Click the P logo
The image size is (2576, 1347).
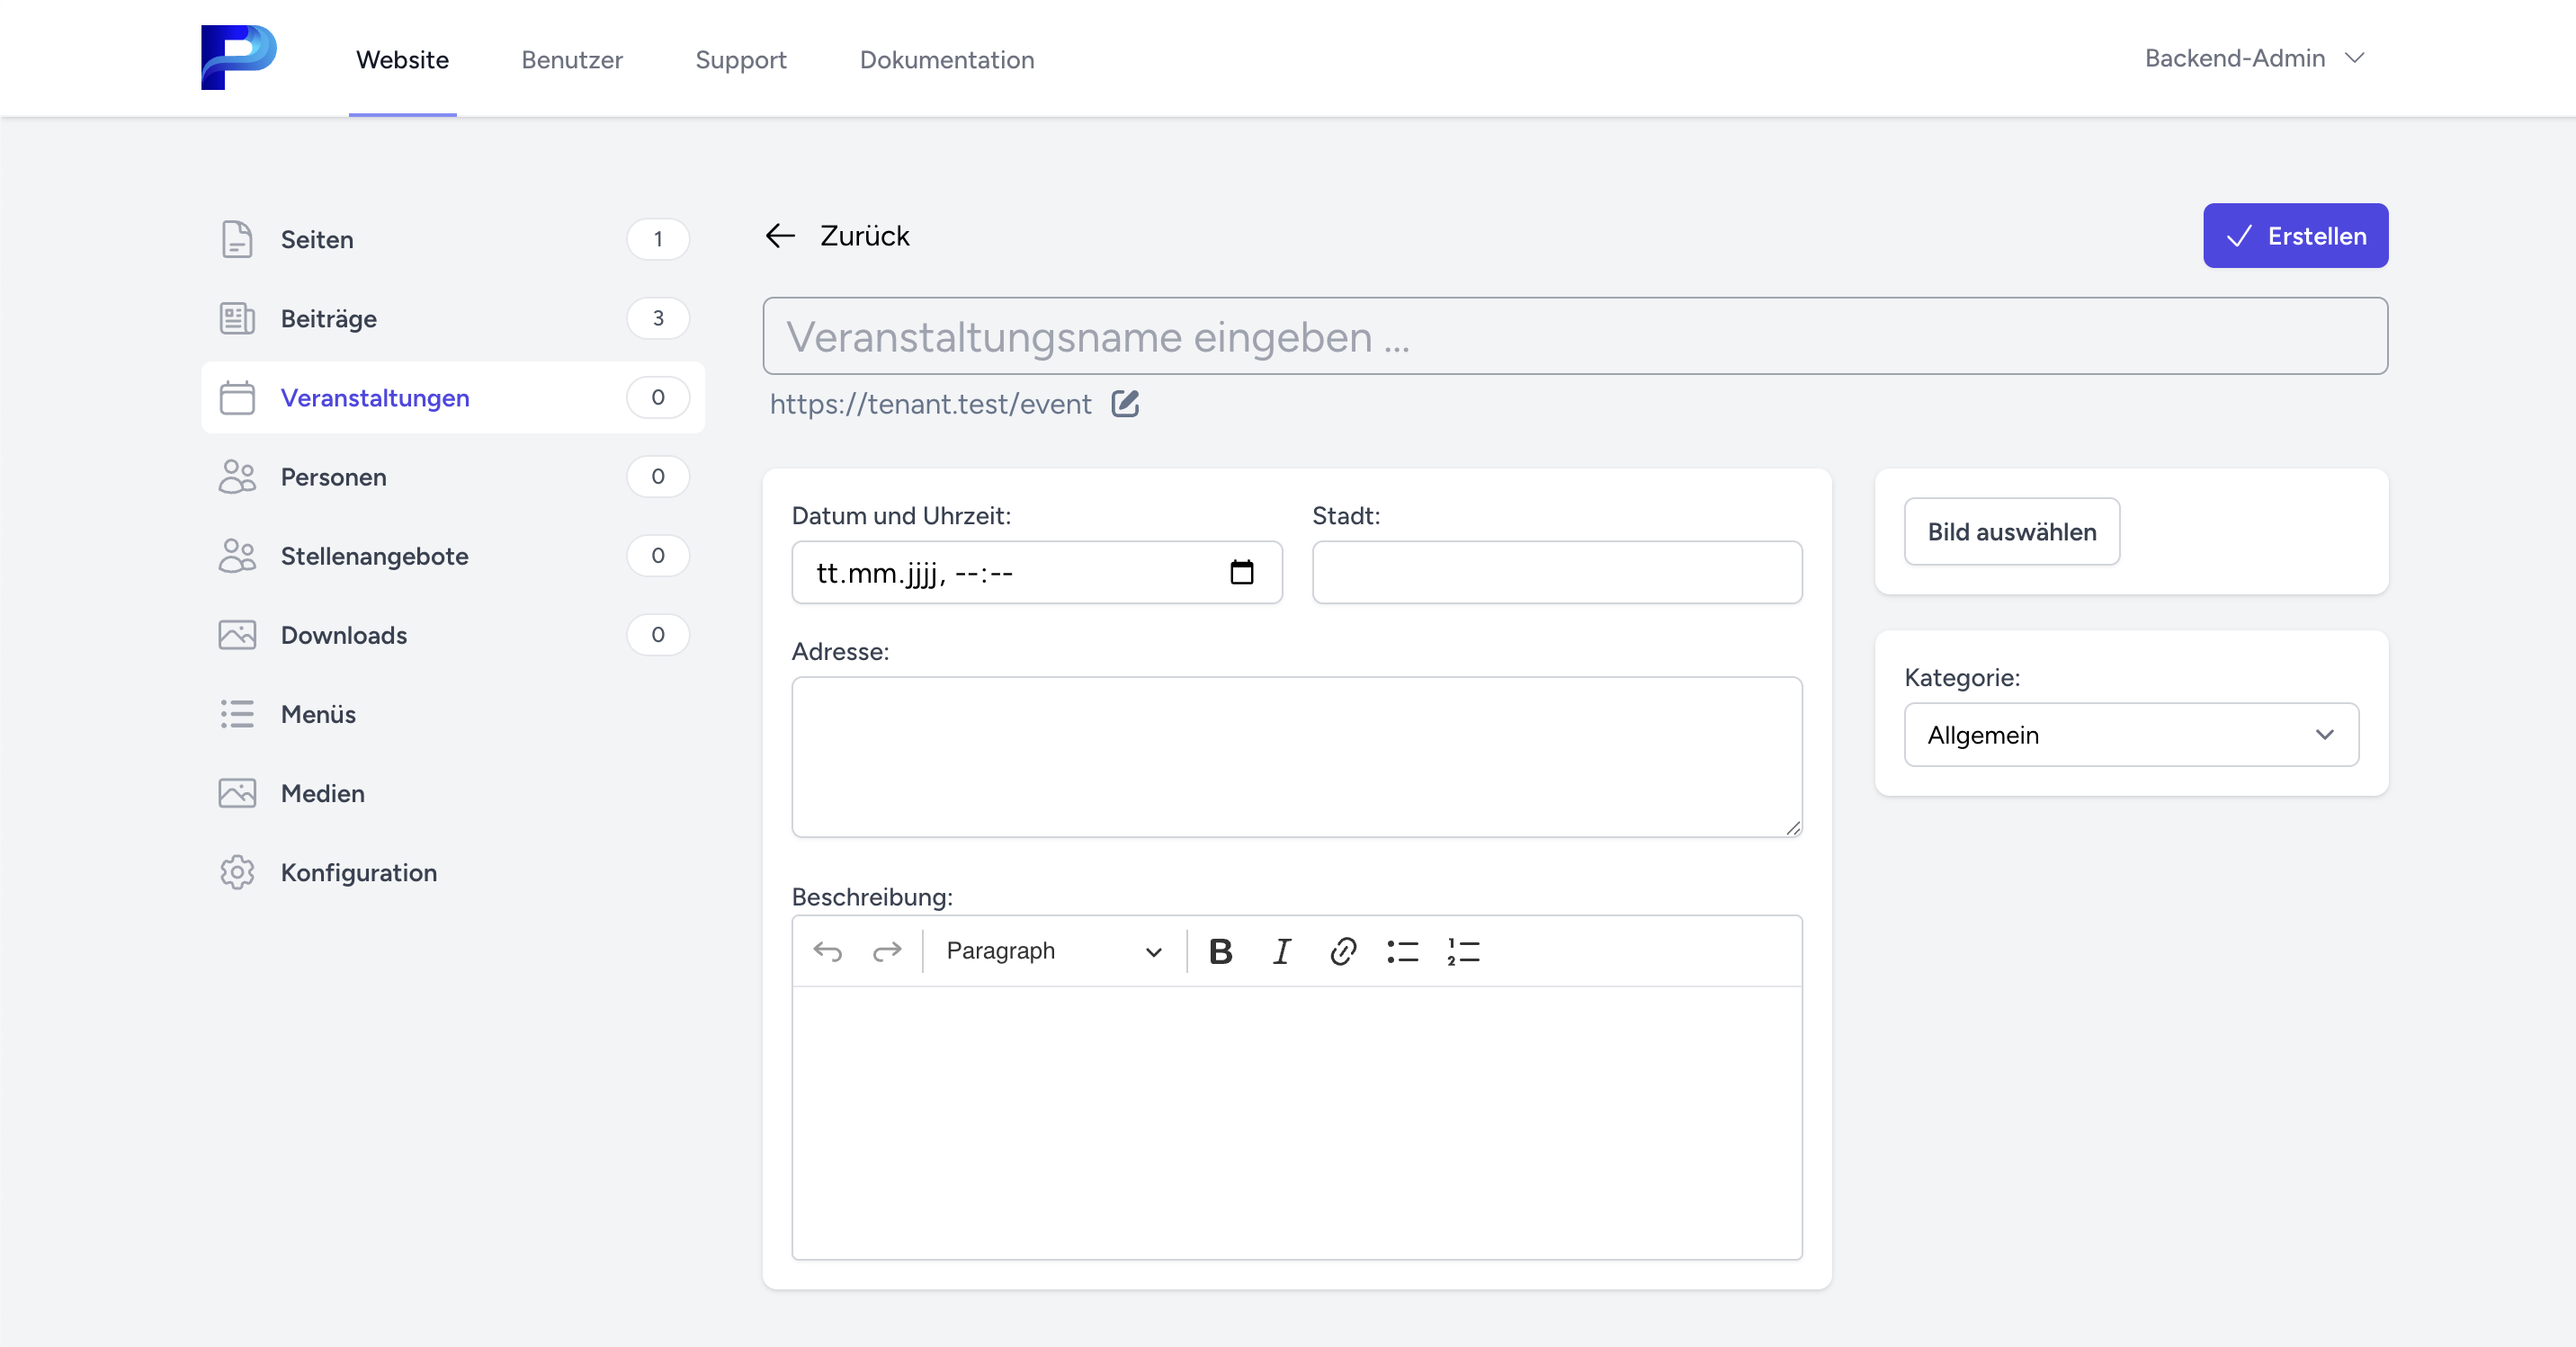pos(238,57)
